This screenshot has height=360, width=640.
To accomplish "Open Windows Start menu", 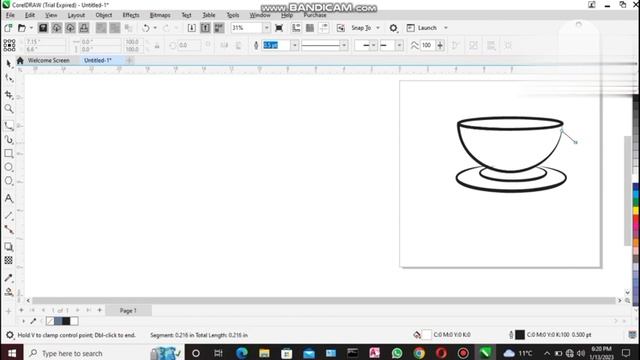I will click(12, 353).
